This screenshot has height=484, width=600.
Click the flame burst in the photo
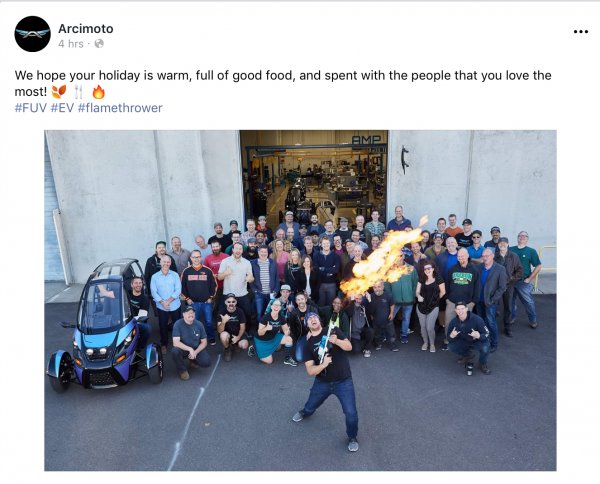click(383, 259)
